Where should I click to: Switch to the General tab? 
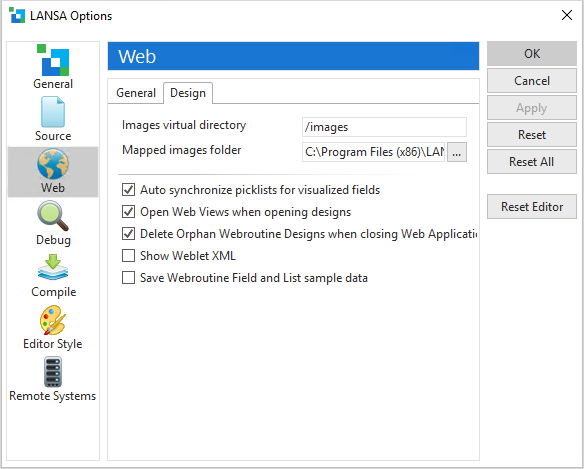coord(136,93)
